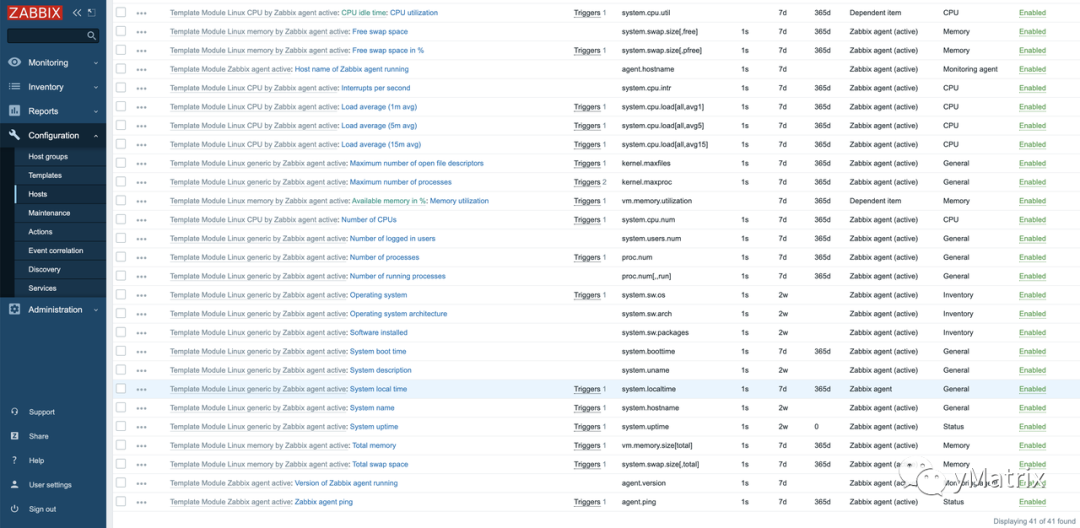Open Maintenance under Configuration
Screen dimensions: 1080x528
[49, 213]
